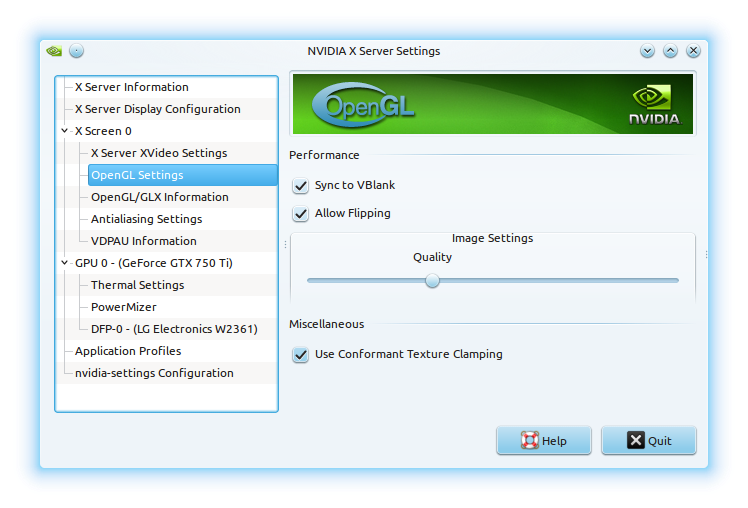
Task: Toggle Use Conformant Texture Clamping
Action: pyautogui.click(x=300, y=355)
